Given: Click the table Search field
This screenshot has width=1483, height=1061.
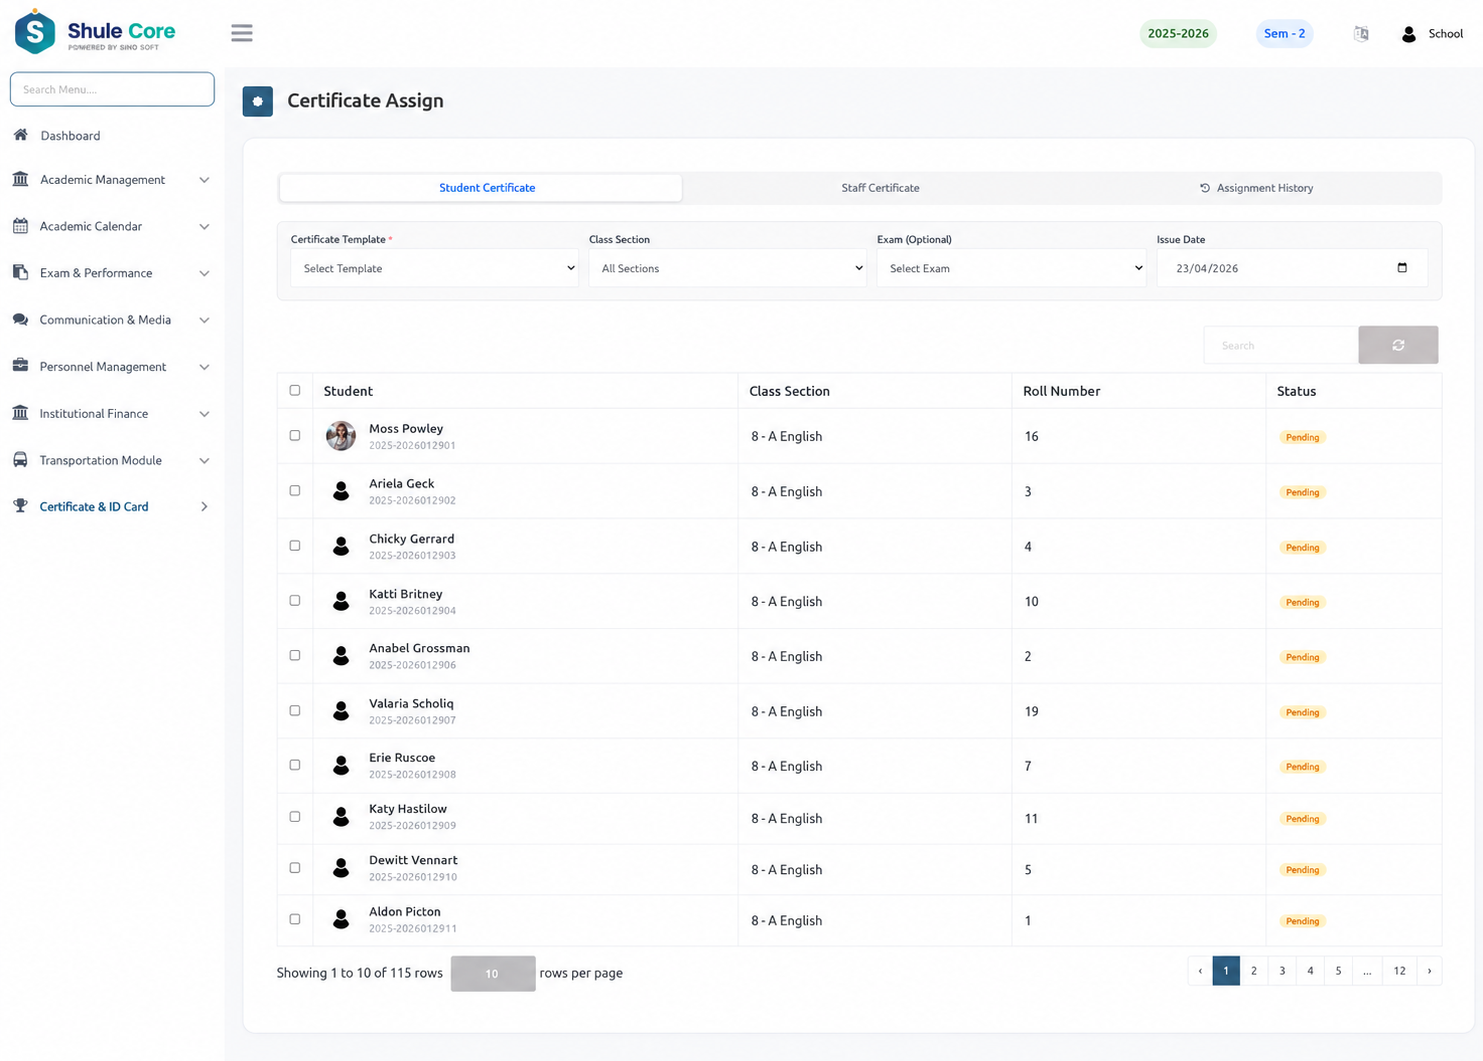Looking at the screenshot, I should click(x=1281, y=345).
